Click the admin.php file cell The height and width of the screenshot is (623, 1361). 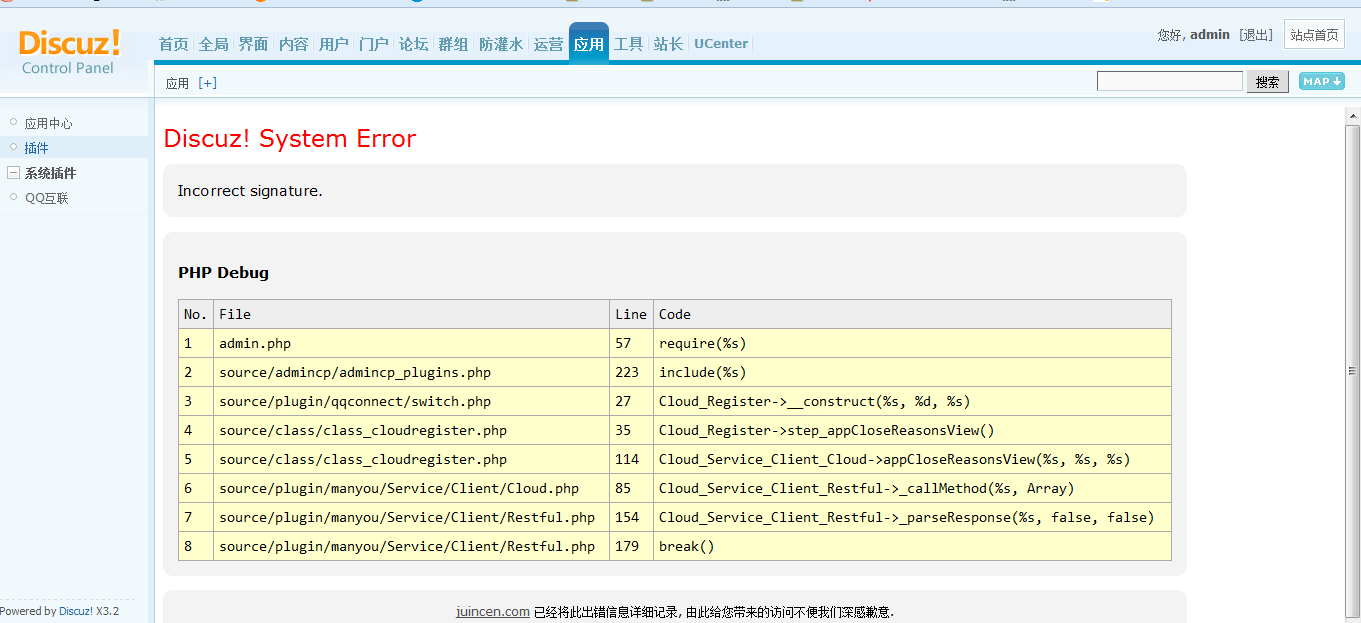(x=411, y=343)
